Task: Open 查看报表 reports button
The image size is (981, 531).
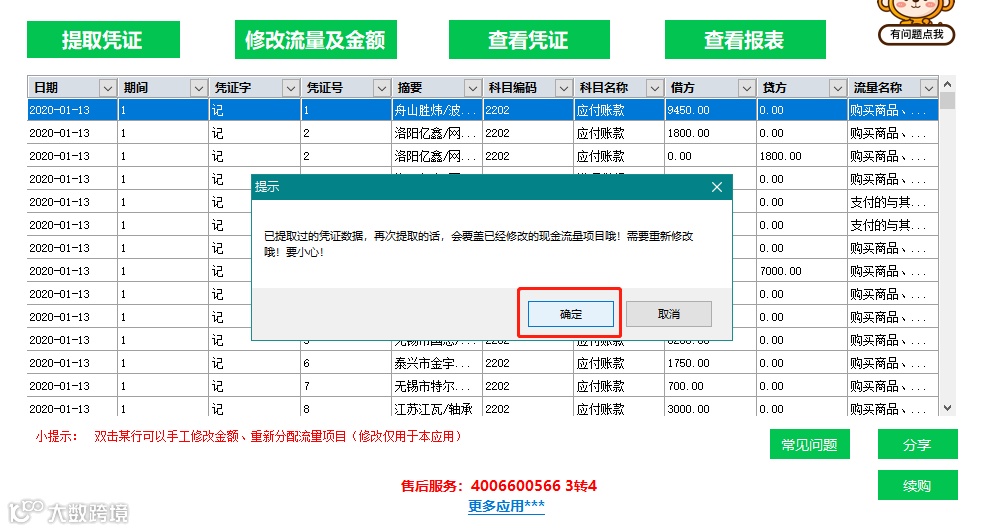Action: click(x=745, y=39)
